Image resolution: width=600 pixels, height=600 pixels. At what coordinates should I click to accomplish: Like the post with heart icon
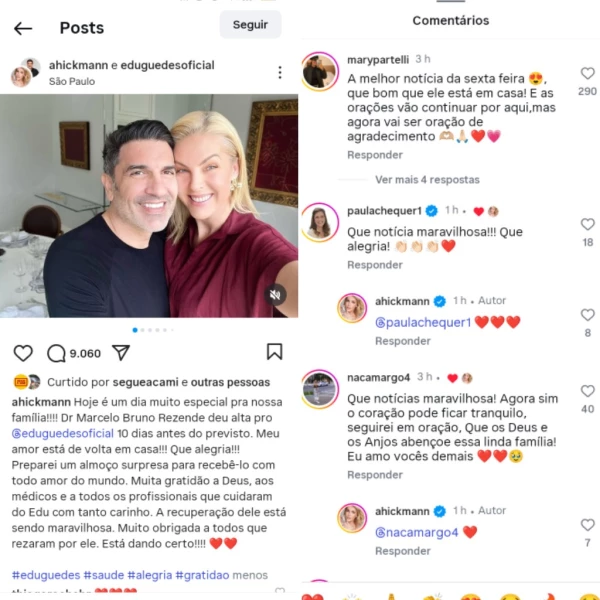coord(23,353)
